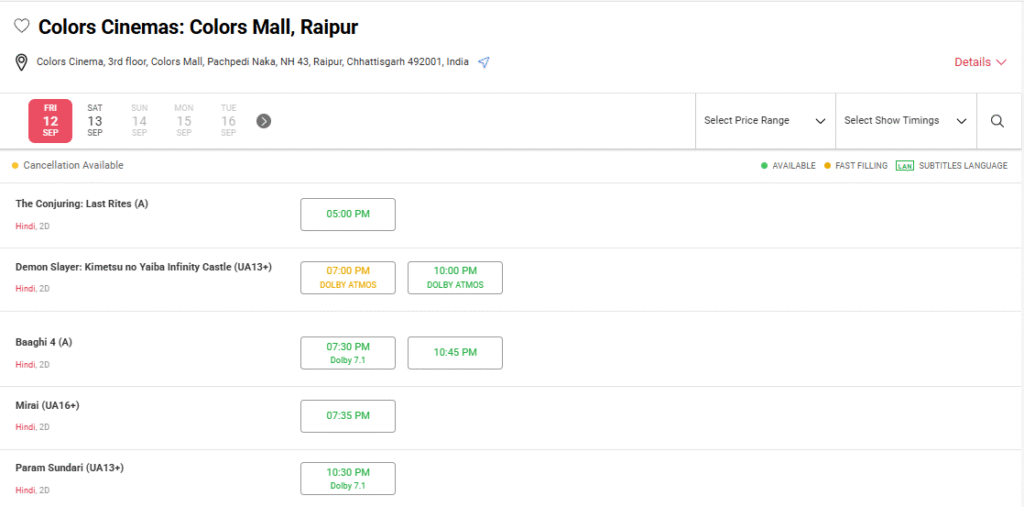Select Tuesday 16 Sep date tab

(228, 121)
